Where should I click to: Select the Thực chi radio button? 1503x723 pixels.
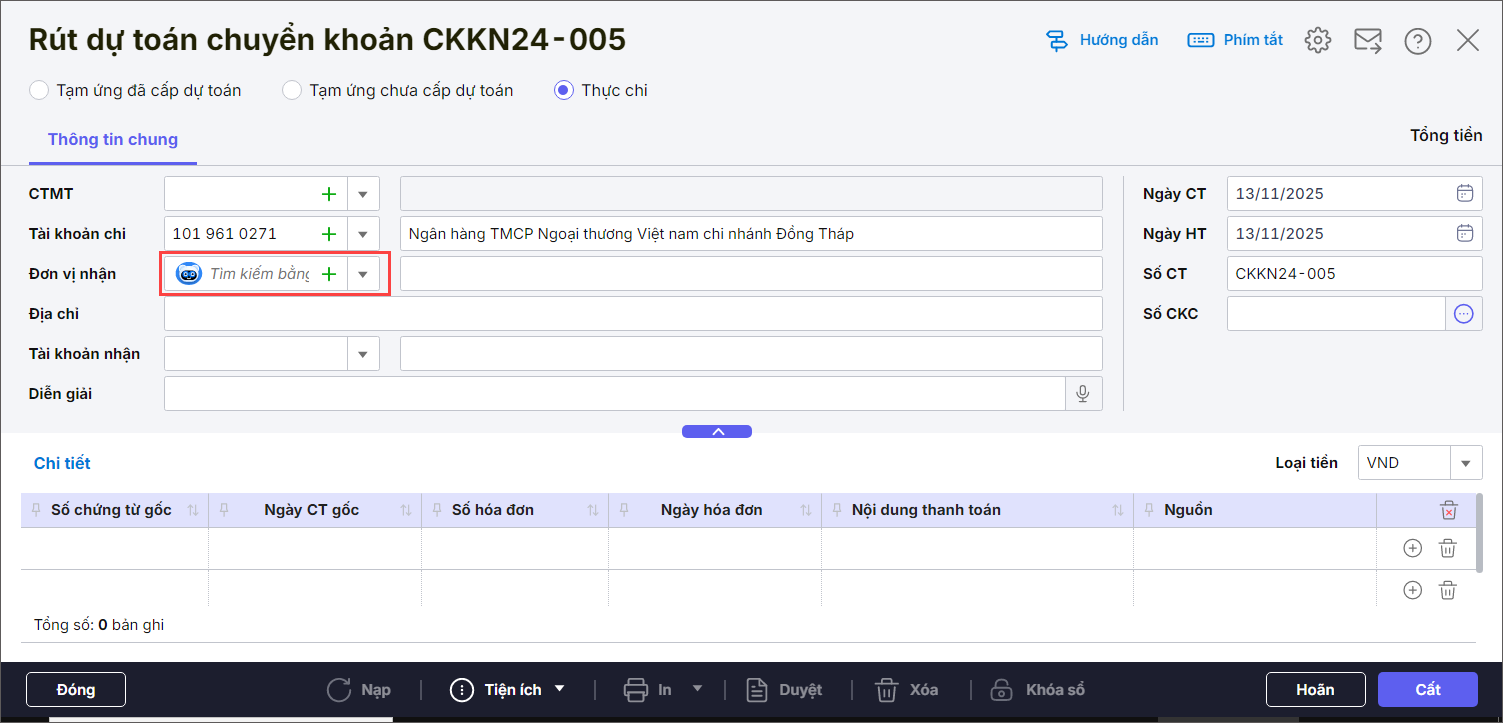pyautogui.click(x=563, y=91)
